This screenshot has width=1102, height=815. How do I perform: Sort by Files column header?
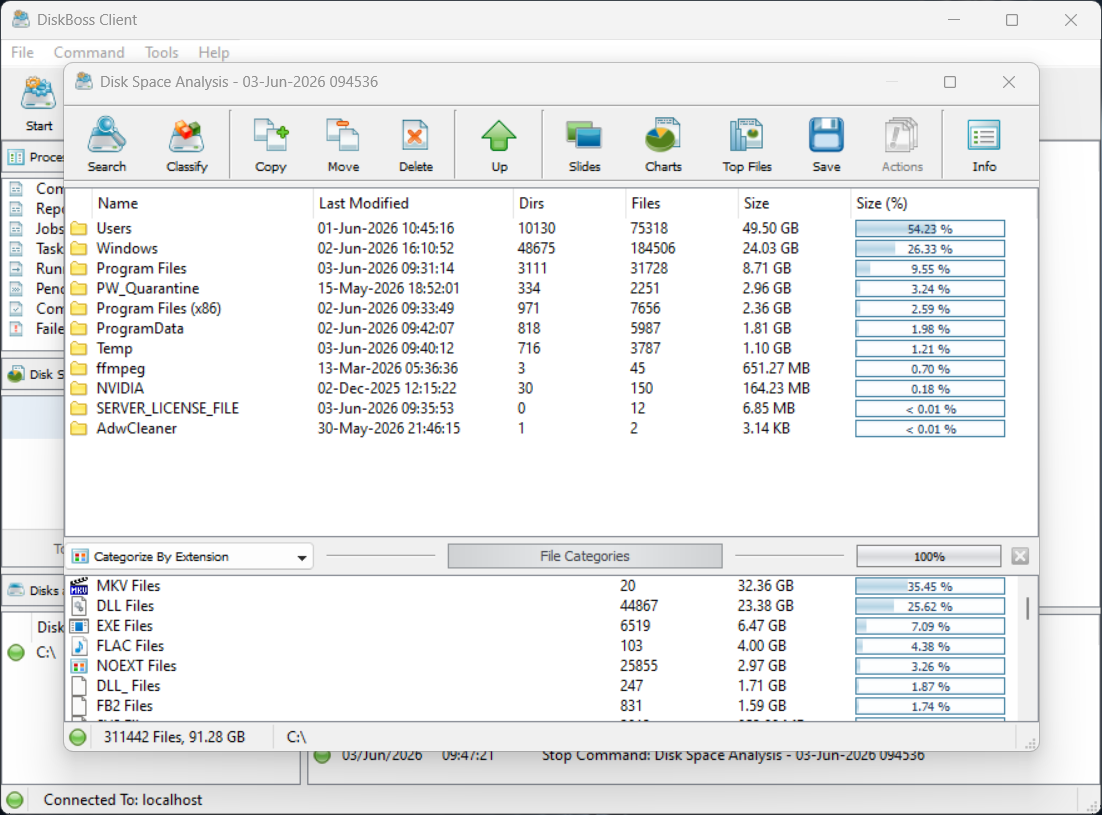point(682,204)
